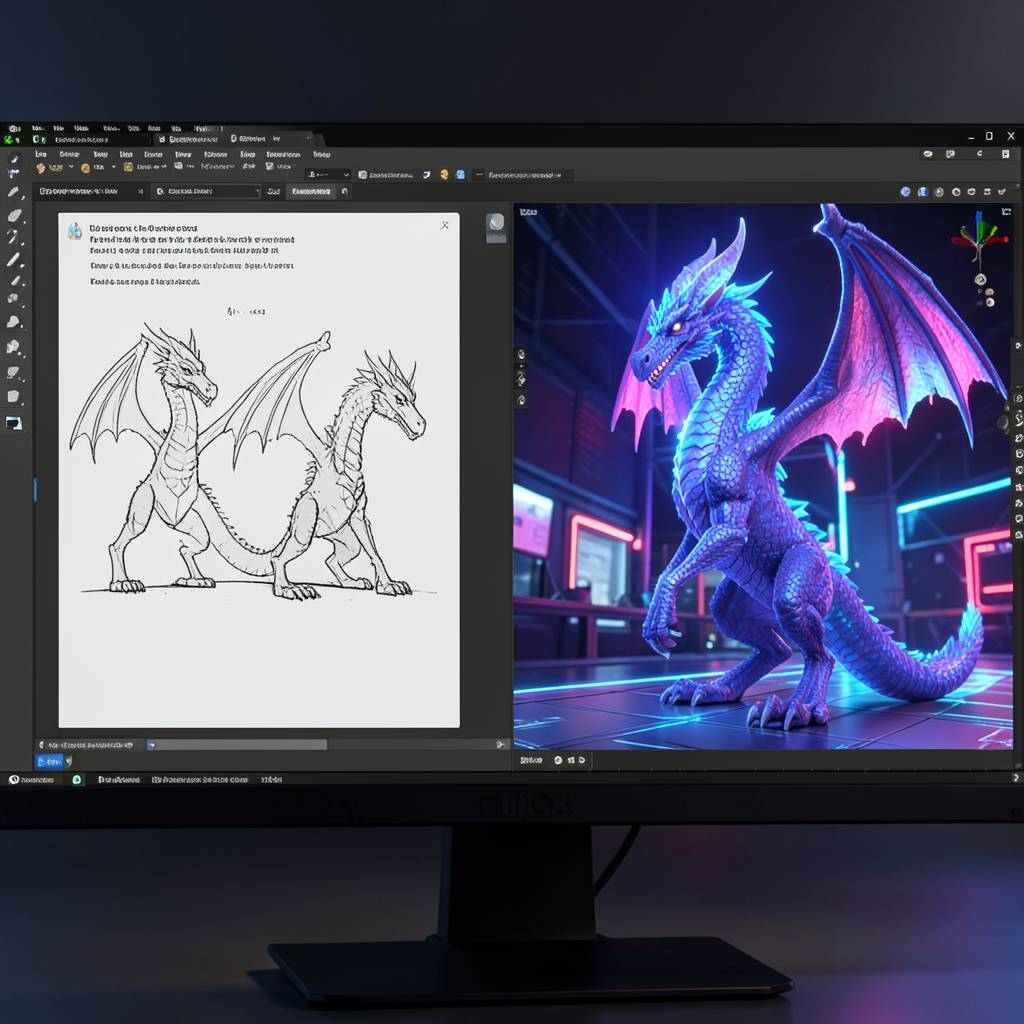The image size is (1024, 1024).
Task: Click the gray sphere preview icon beside the sketch page
Action: click(x=496, y=223)
